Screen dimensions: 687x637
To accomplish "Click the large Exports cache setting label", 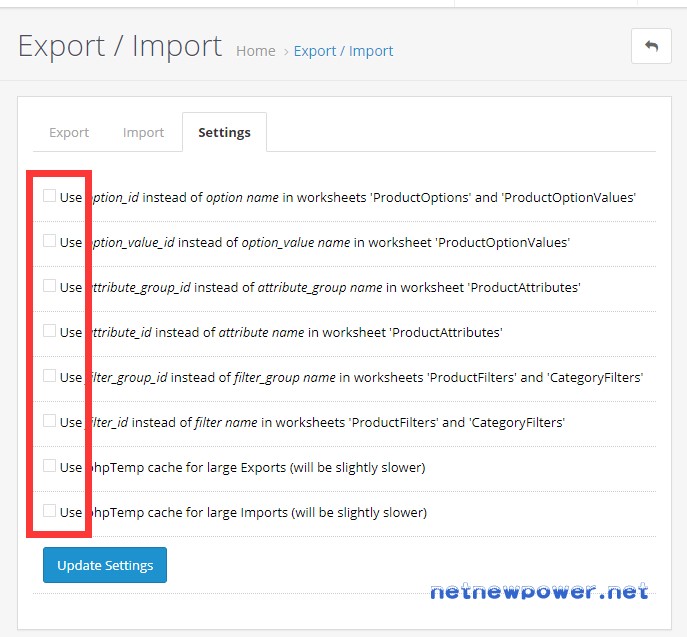I will [243, 467].
